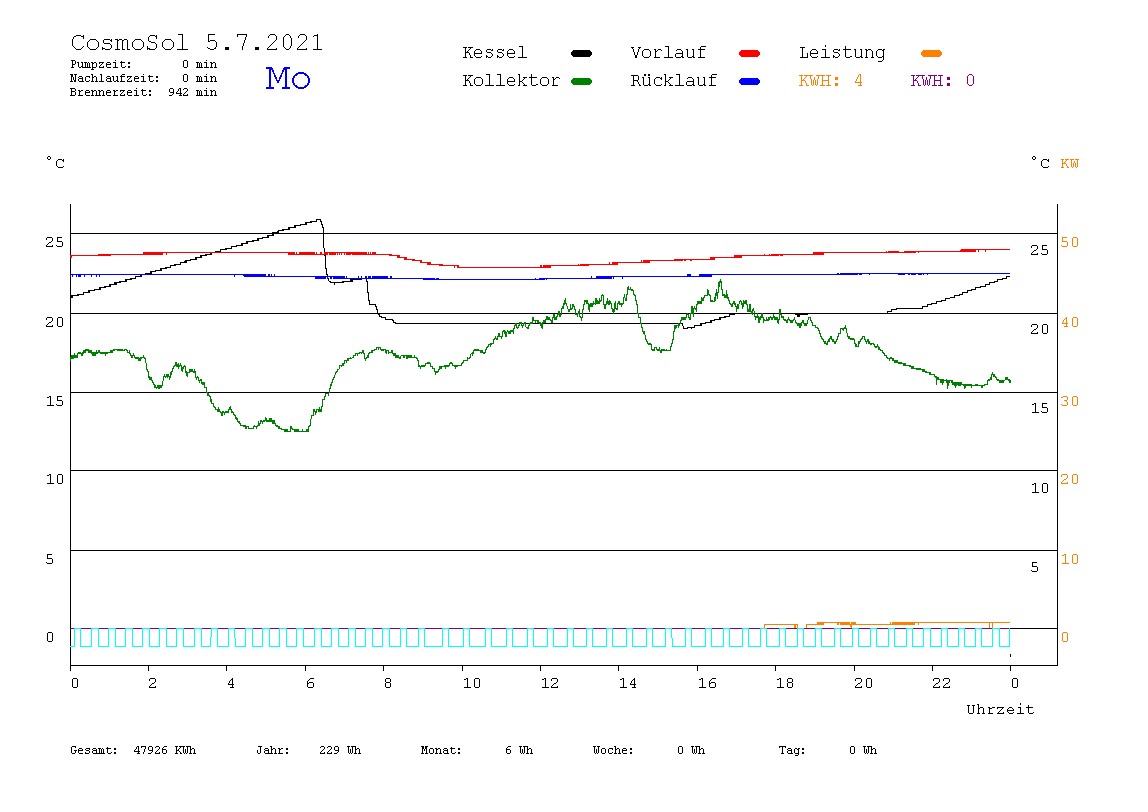
Task: Click the left temperature axis "15" tick
Action: 55,401
